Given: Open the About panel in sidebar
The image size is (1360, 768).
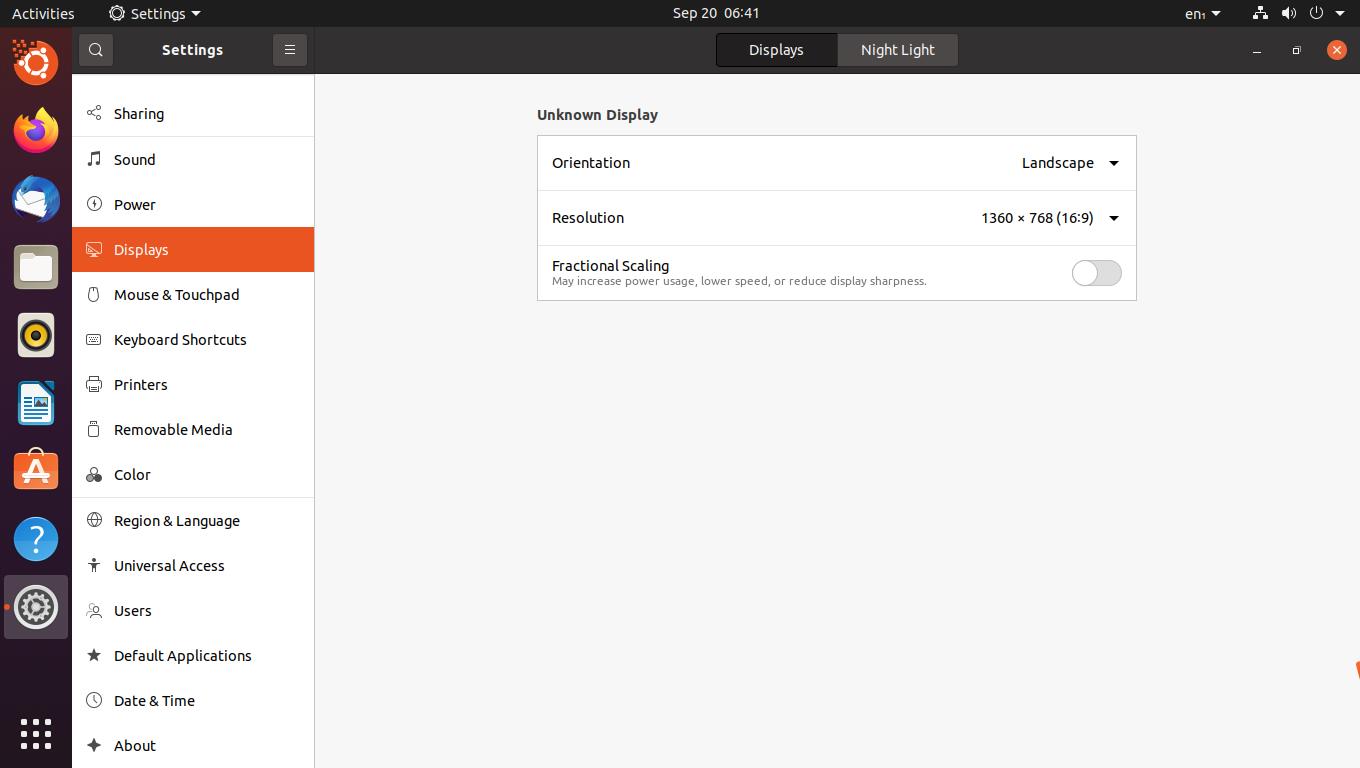Looking at the screenshot, I should tap(193, 746).
